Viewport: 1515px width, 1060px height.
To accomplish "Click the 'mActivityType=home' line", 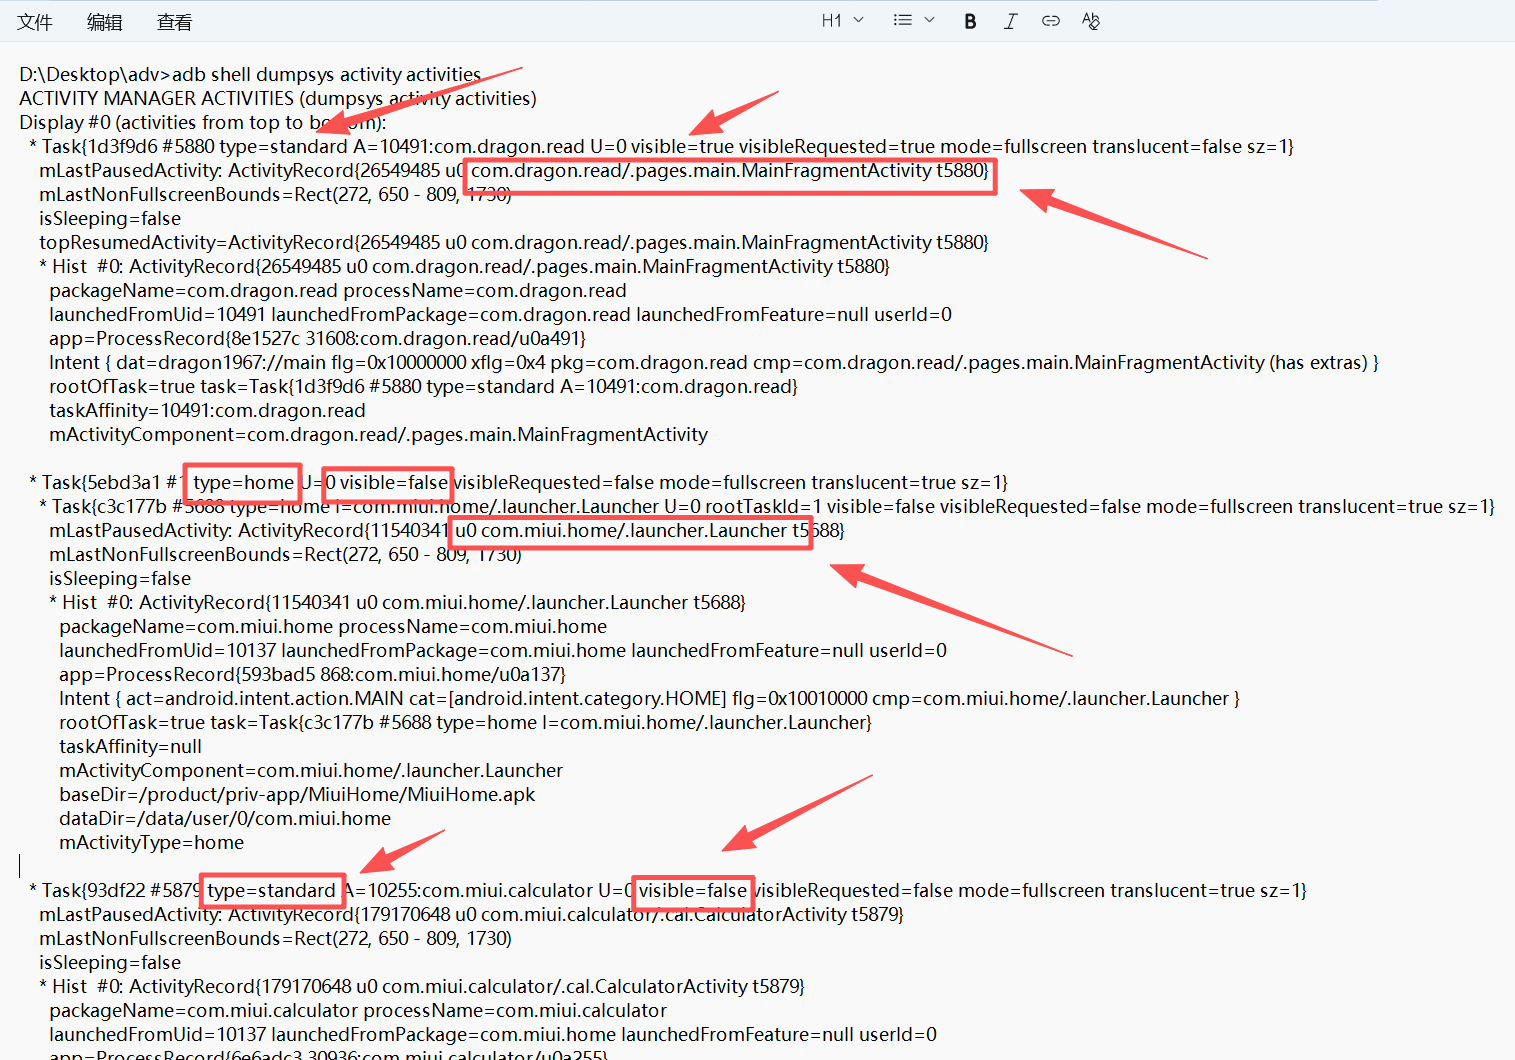I will tap(152, 843).
